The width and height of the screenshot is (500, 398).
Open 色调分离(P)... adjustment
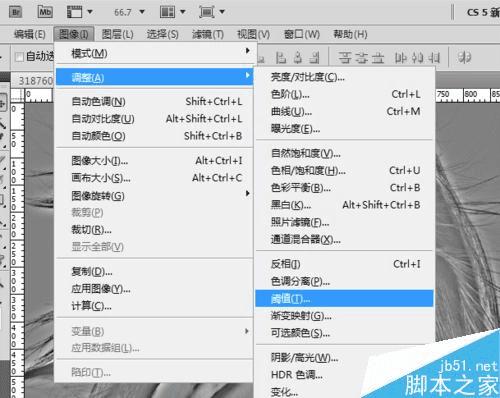[345, 281]
